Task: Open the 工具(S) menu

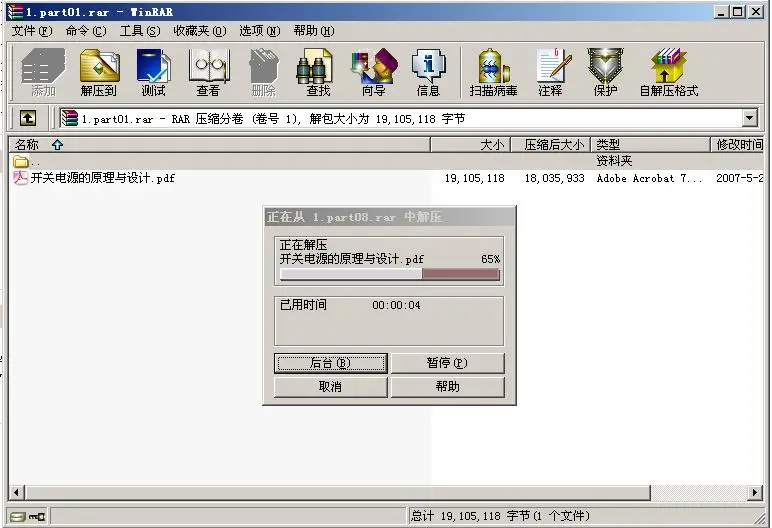Action: pyautogui.click(x=140, y=31)
